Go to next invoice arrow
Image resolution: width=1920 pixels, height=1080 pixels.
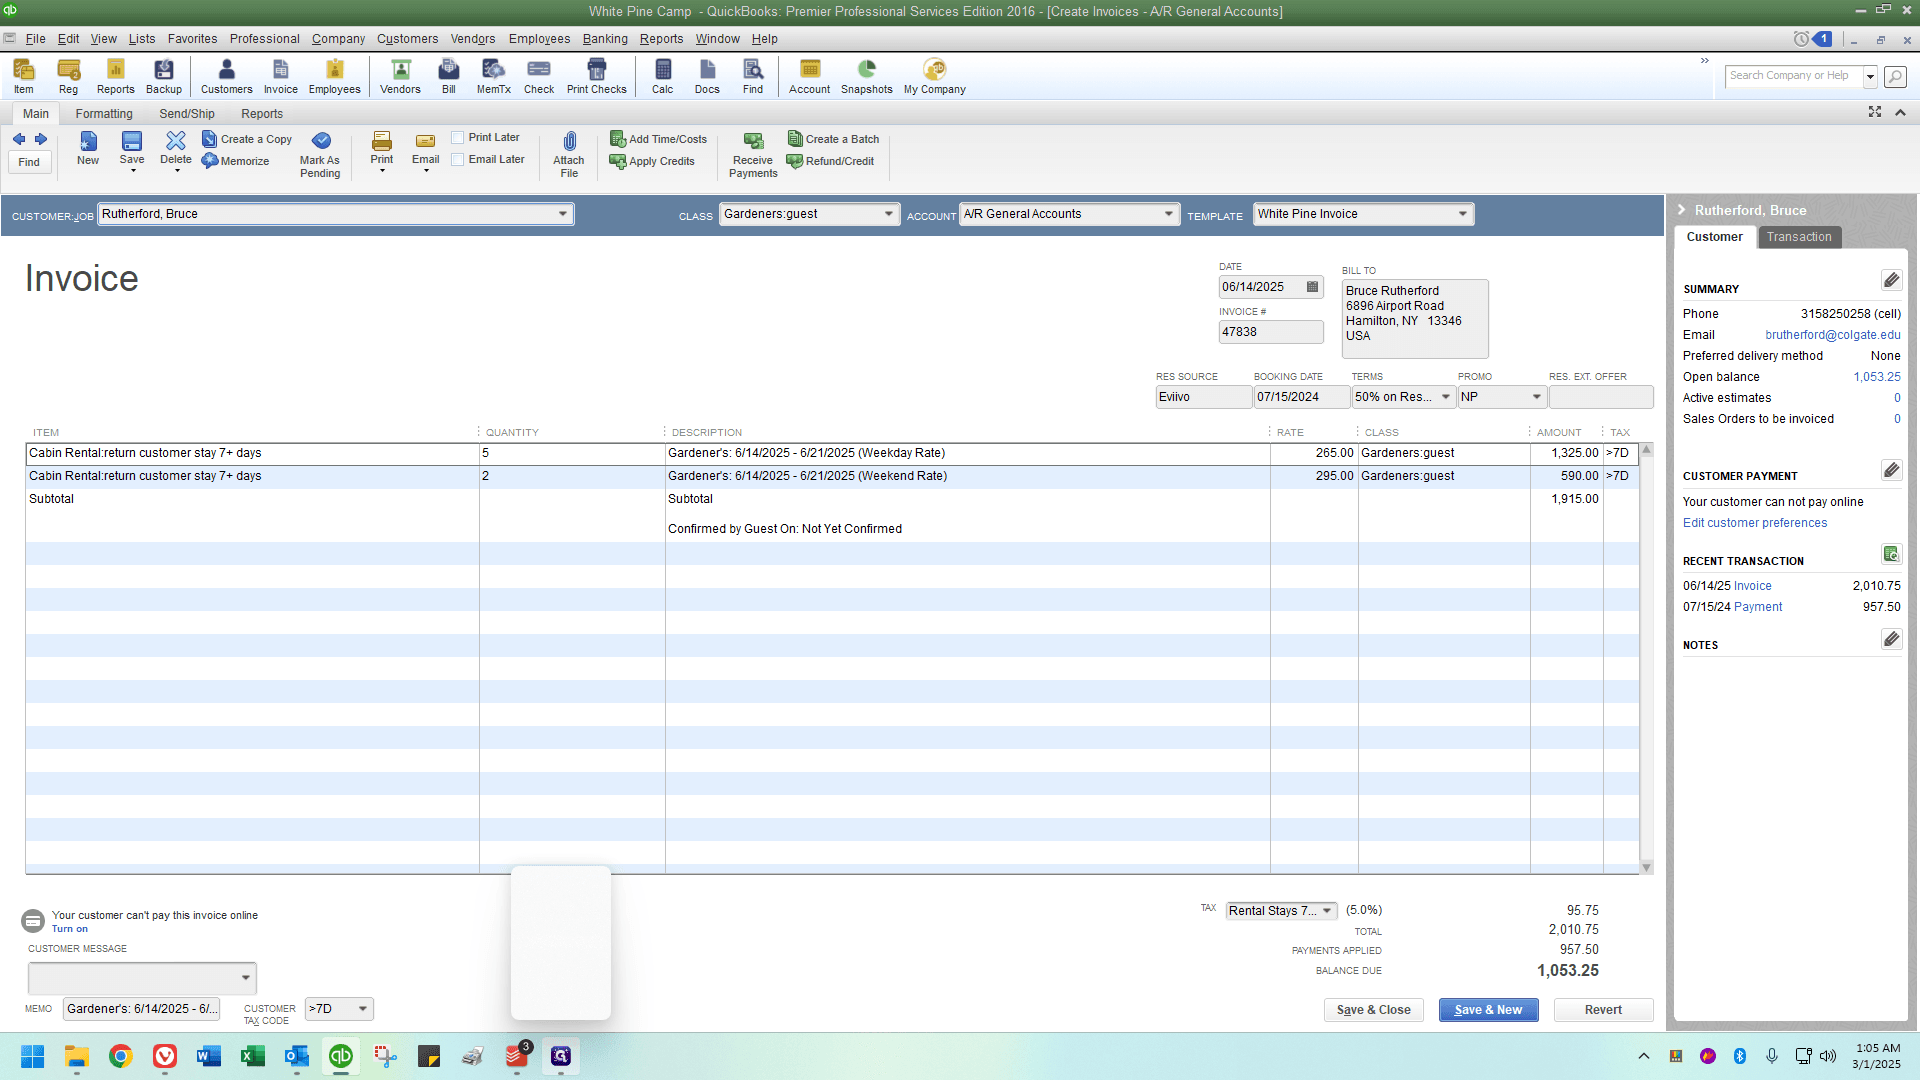(41, 139)
